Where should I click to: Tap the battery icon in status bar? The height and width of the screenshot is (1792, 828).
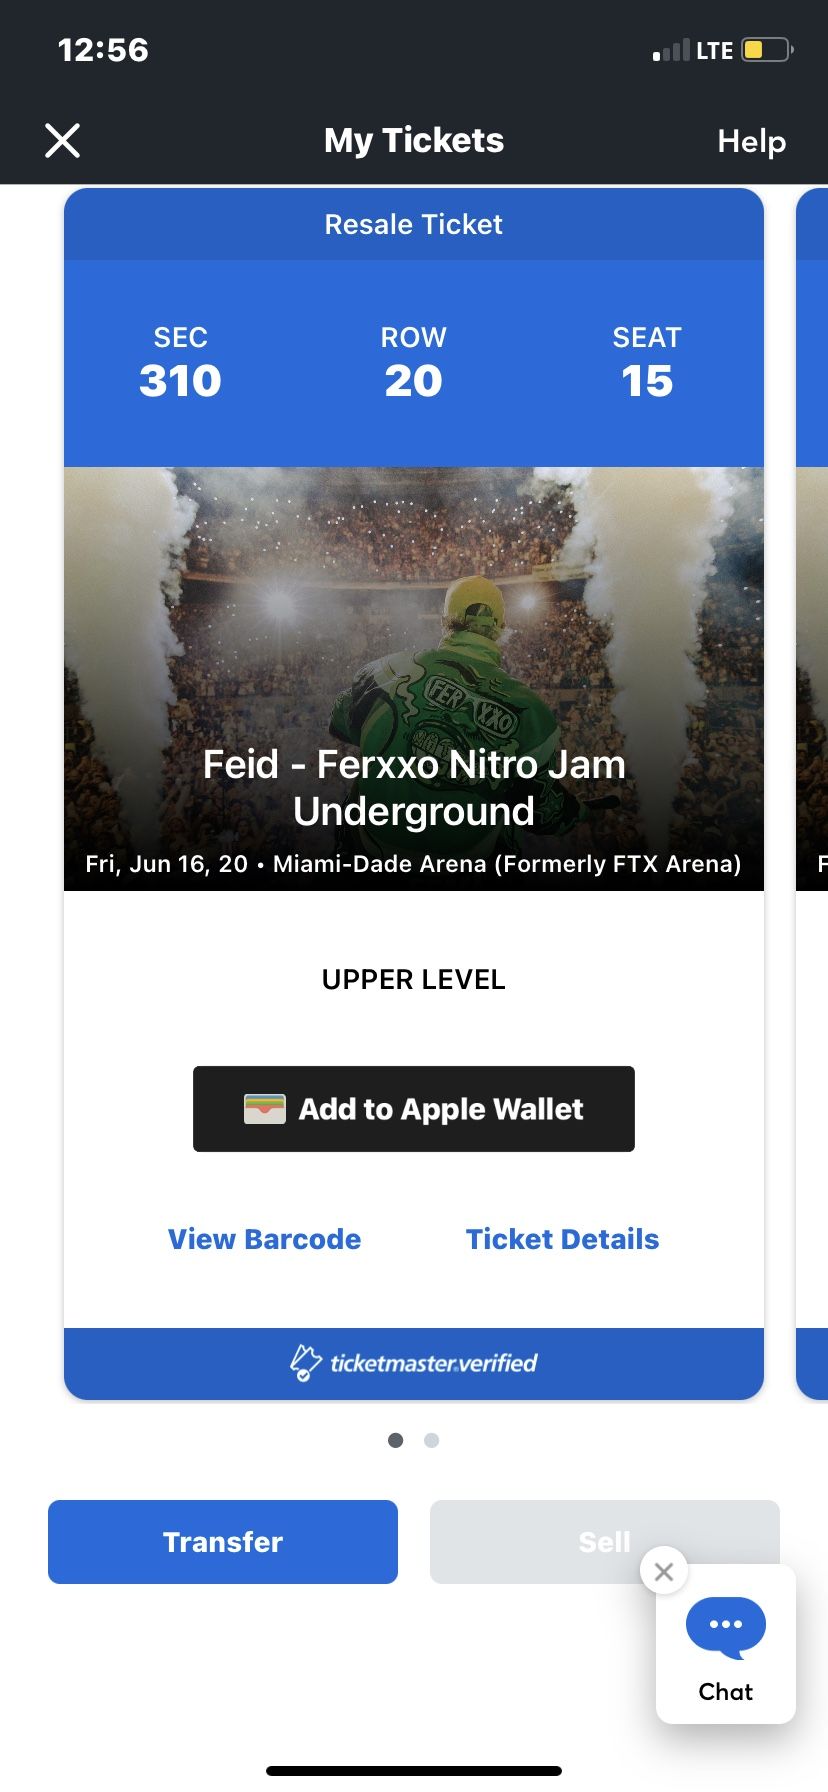[x=766, y=50]
